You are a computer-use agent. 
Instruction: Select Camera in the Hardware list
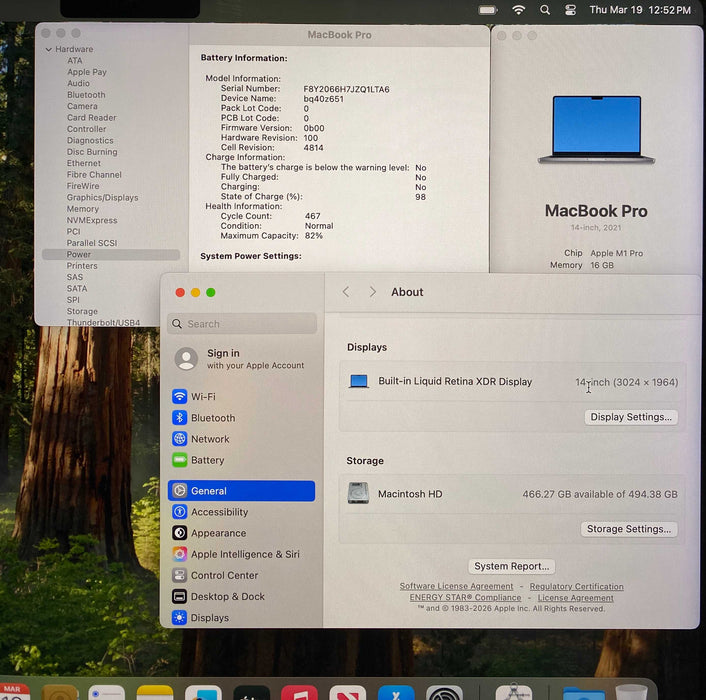[82, 106]
